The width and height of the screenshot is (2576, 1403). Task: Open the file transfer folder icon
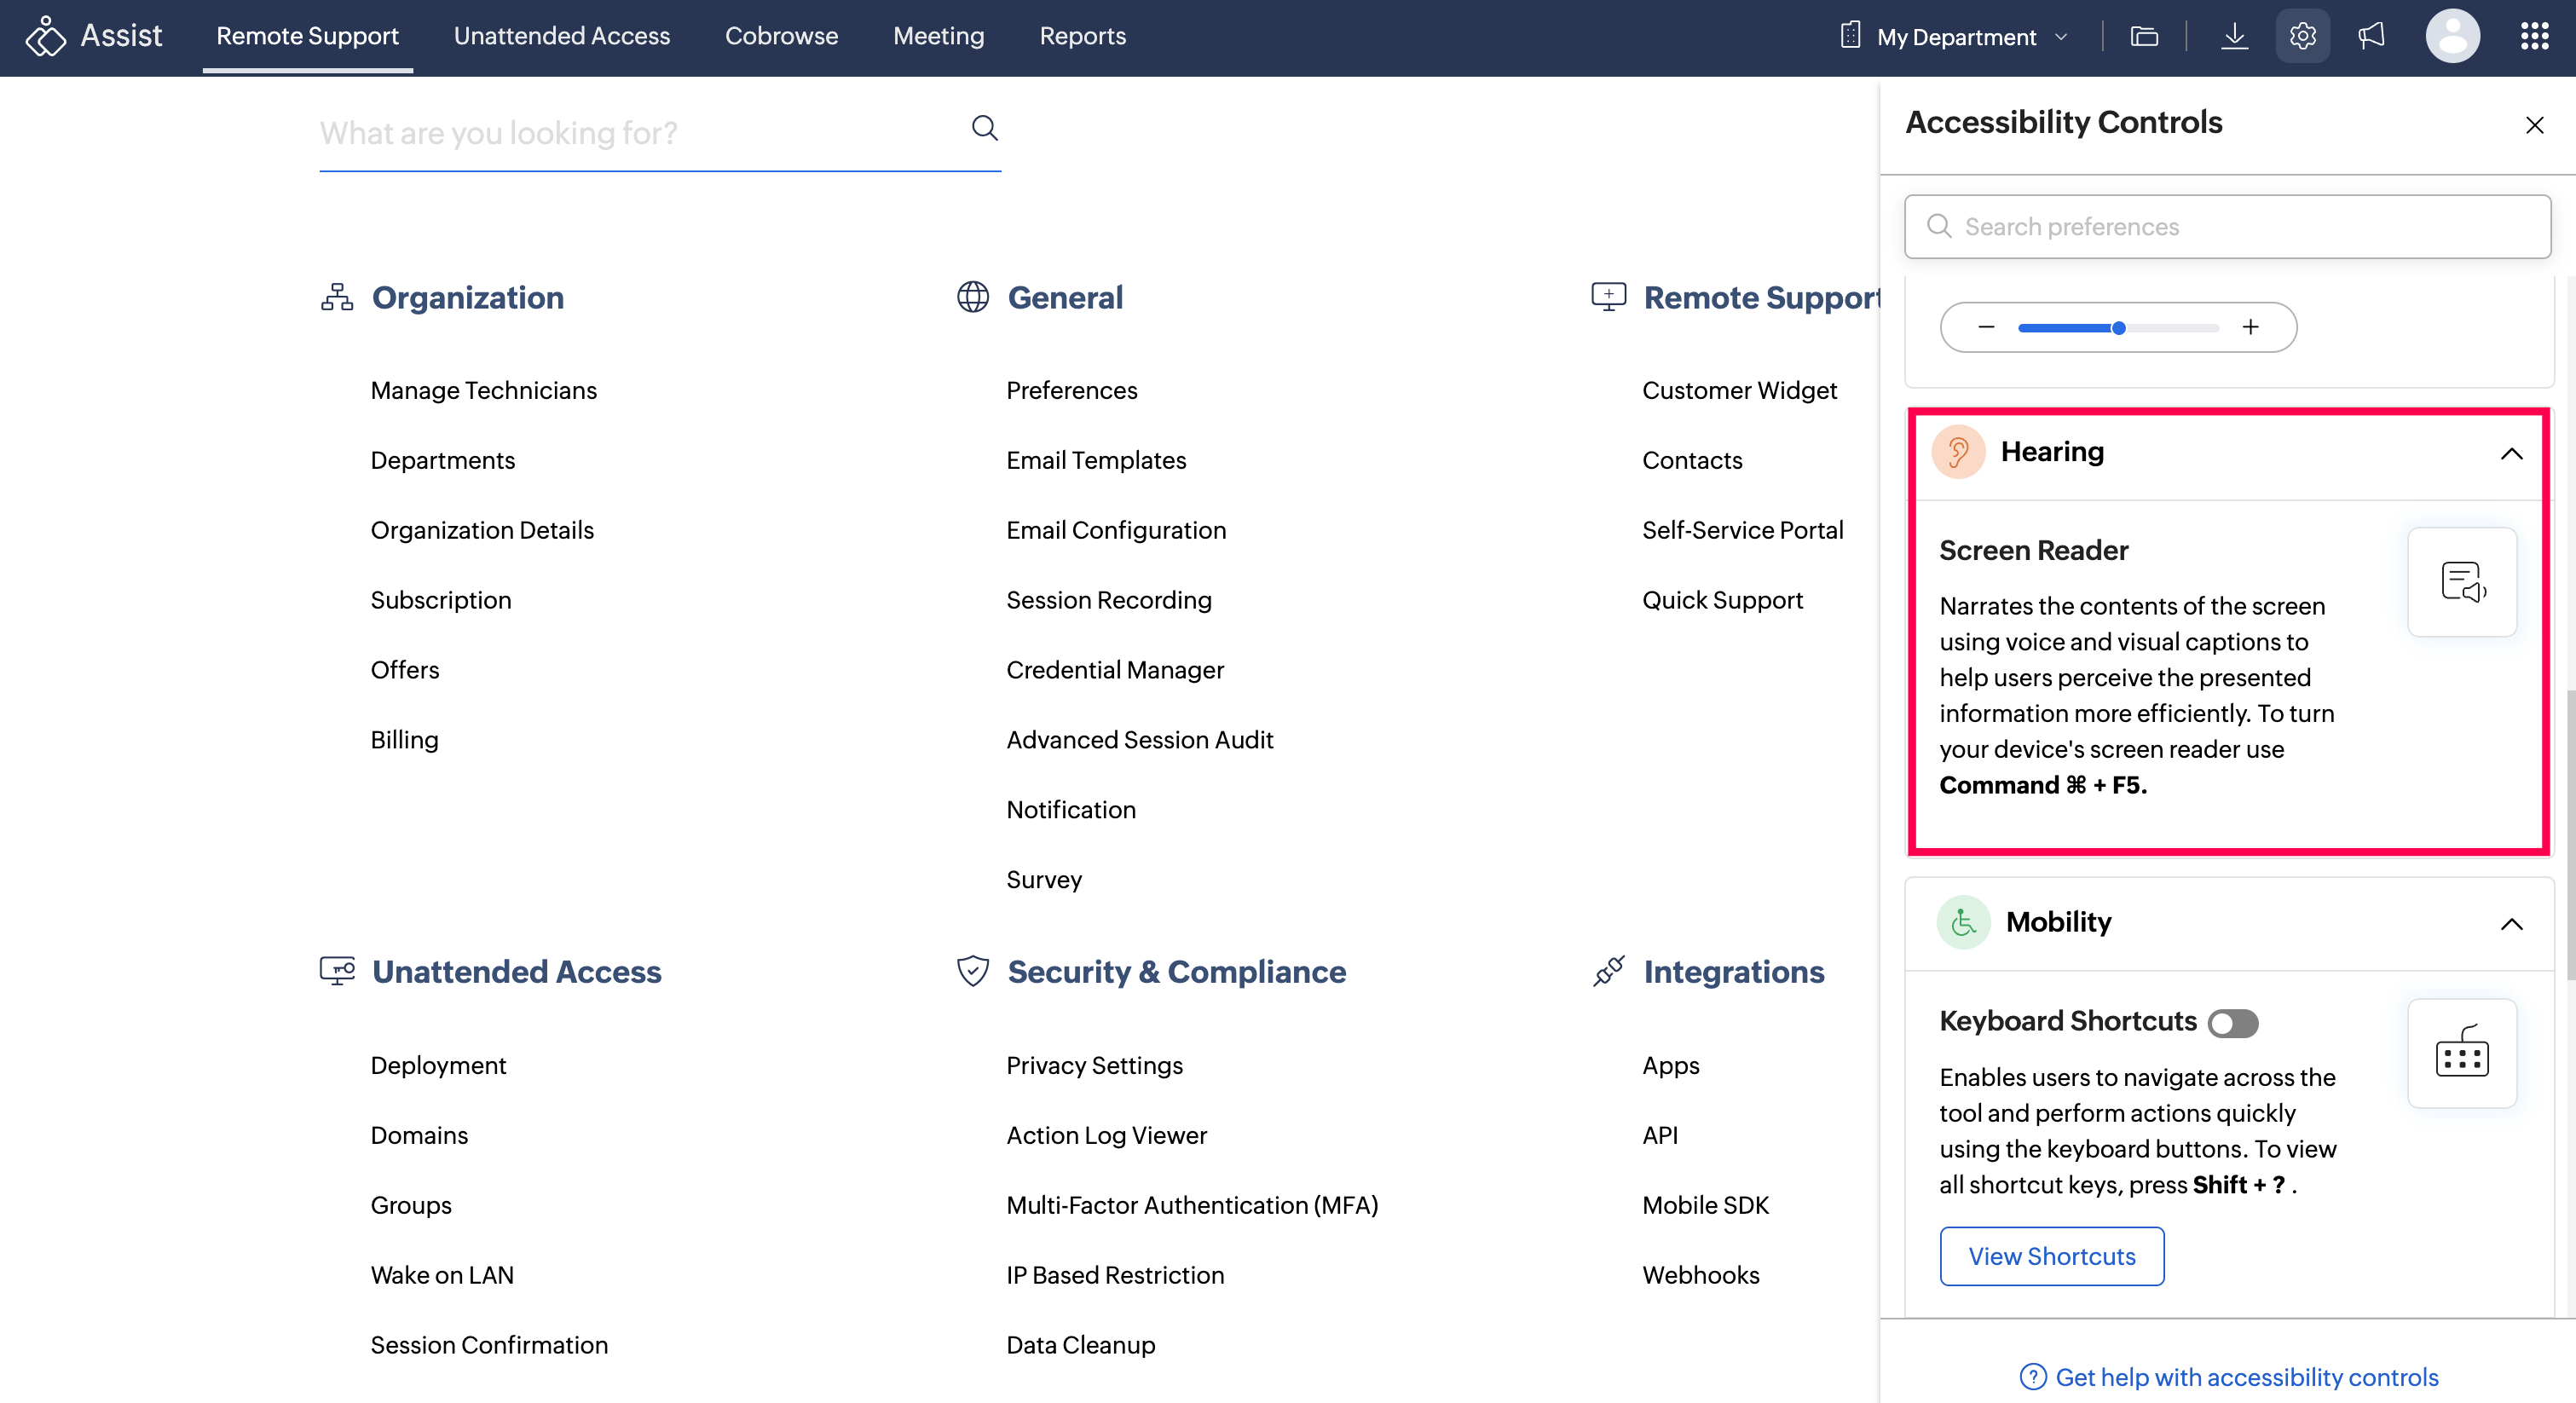2144,37
